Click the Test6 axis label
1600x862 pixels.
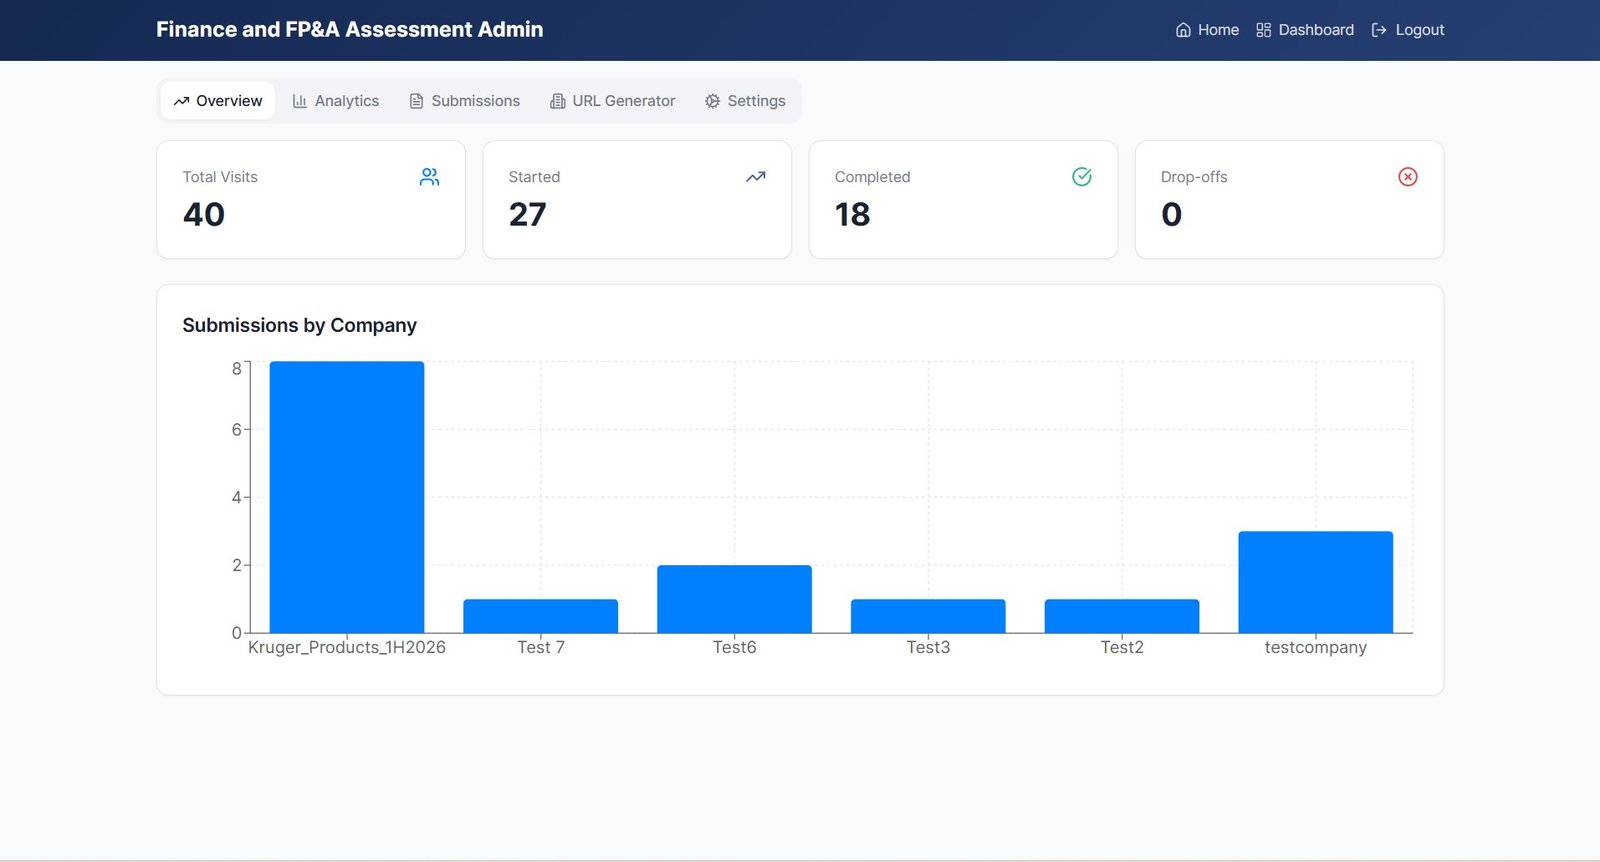(735, 647)
